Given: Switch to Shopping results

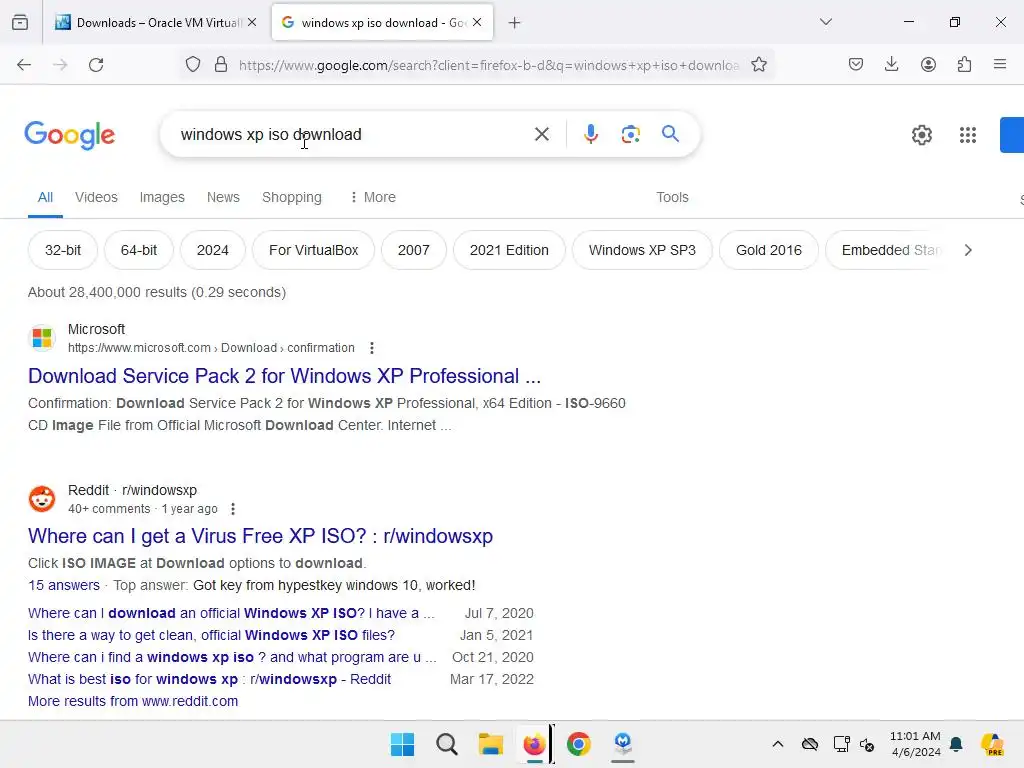Looking at the screenshot, I should point(292,197).
